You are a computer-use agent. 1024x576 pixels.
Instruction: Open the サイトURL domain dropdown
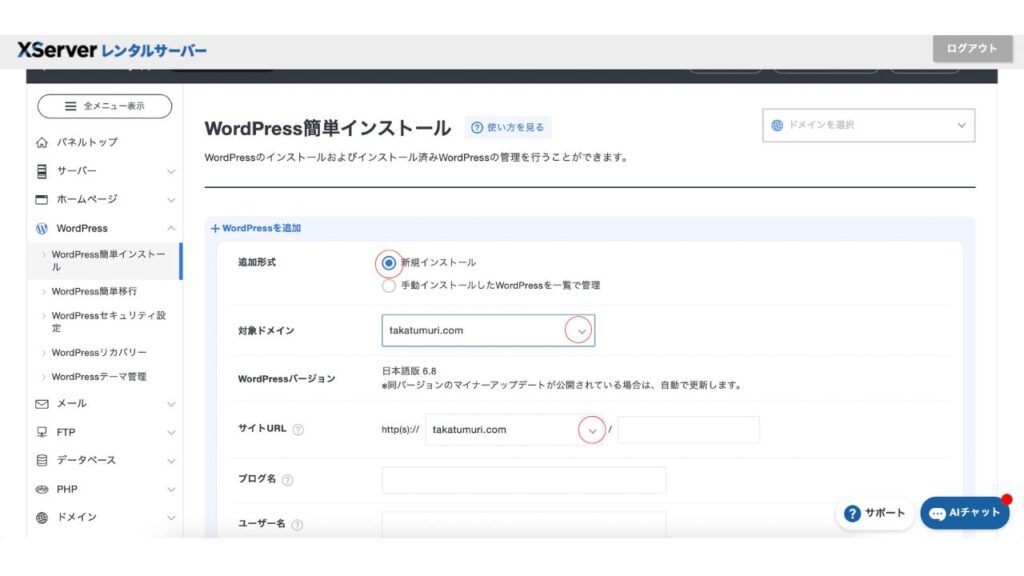tap(515, 430)
